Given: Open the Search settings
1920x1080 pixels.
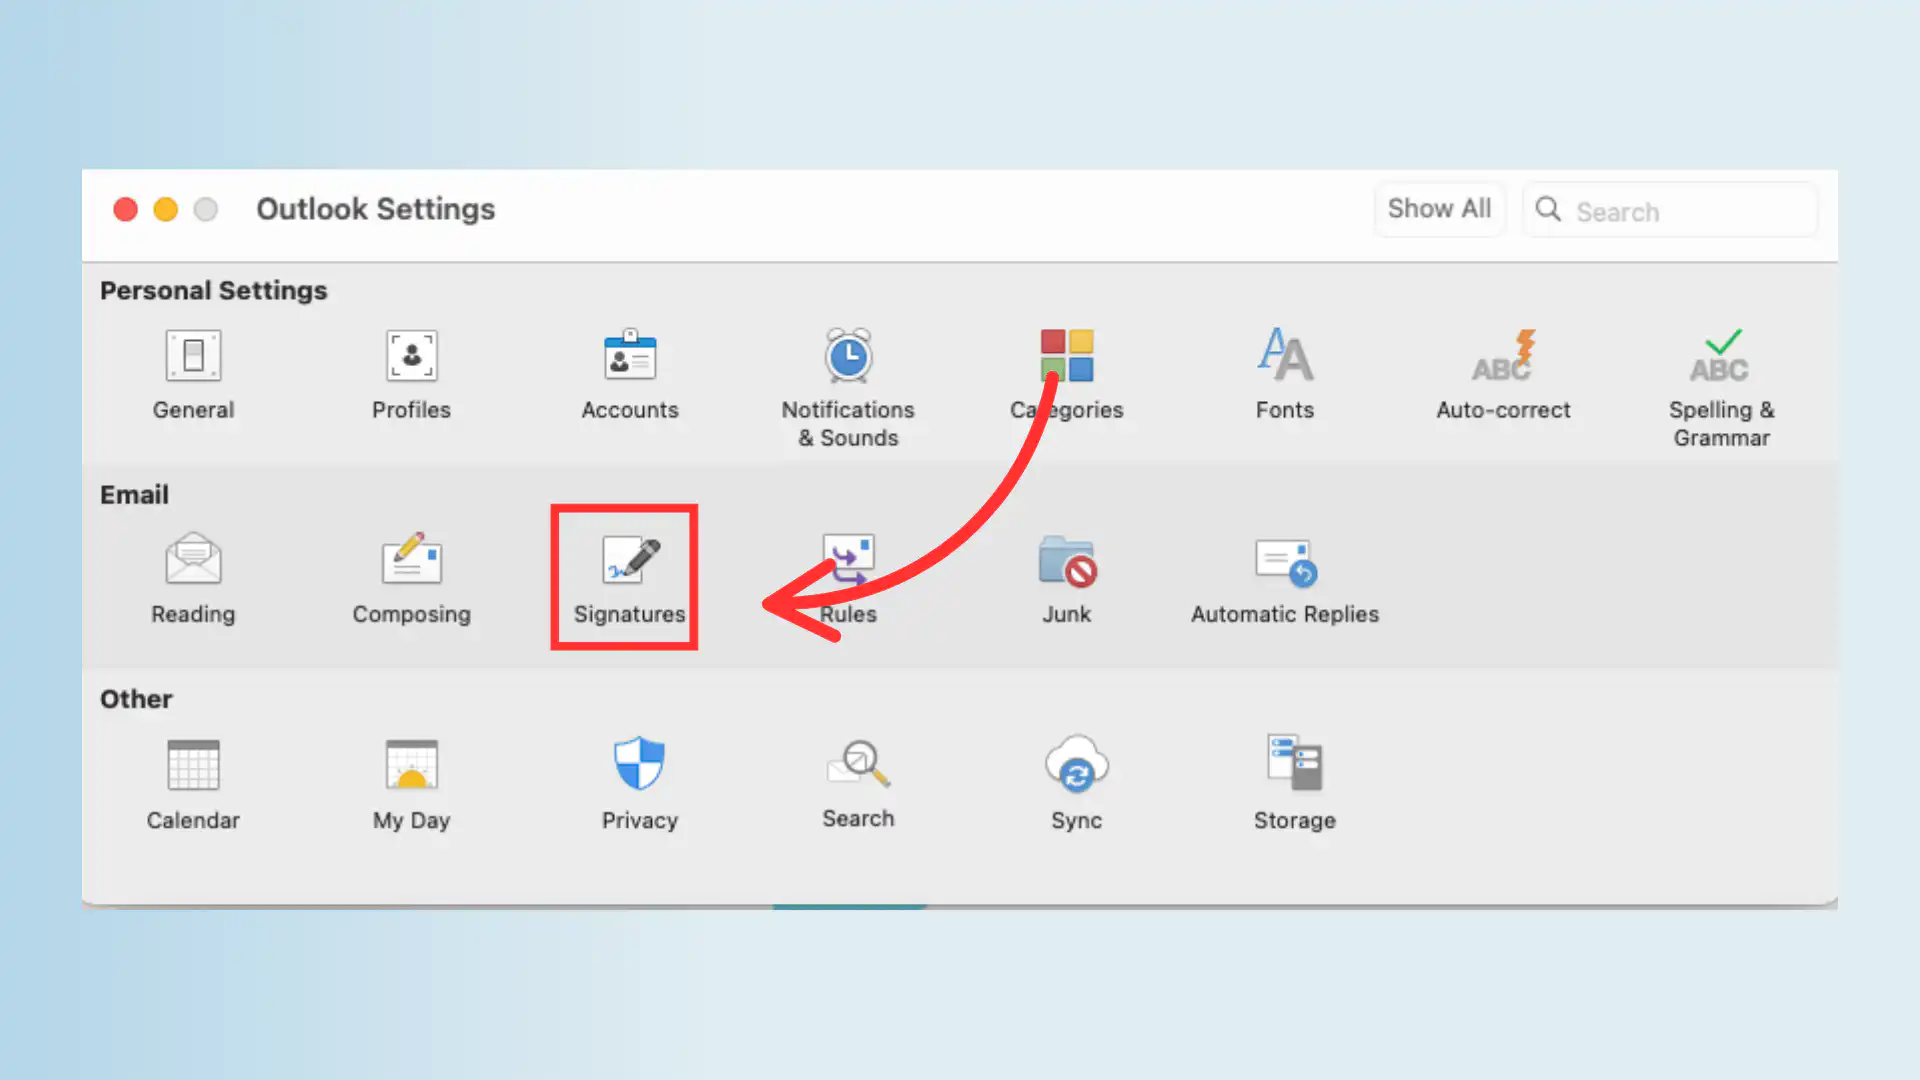Looking at the screenshot, I should (858, 783).
